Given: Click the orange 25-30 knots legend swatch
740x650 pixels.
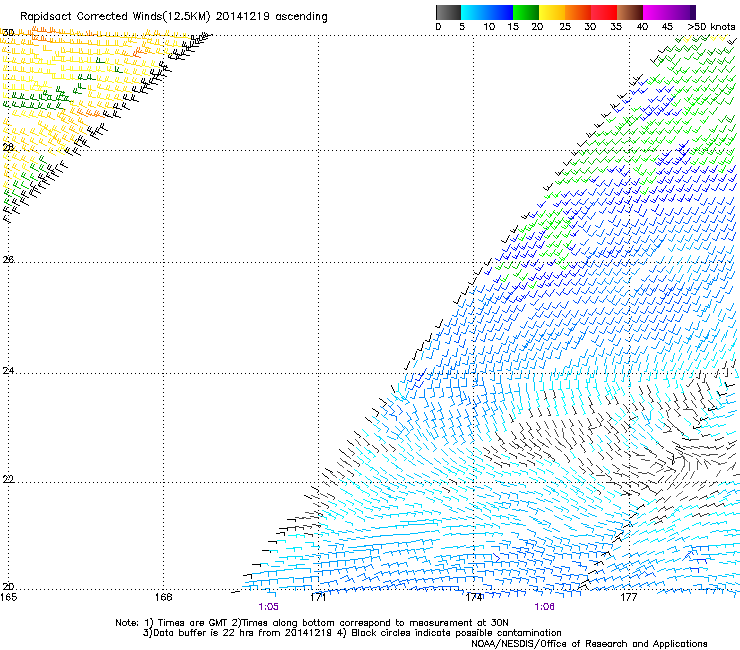Looking at the screenshot, I should tap(578, 12).
